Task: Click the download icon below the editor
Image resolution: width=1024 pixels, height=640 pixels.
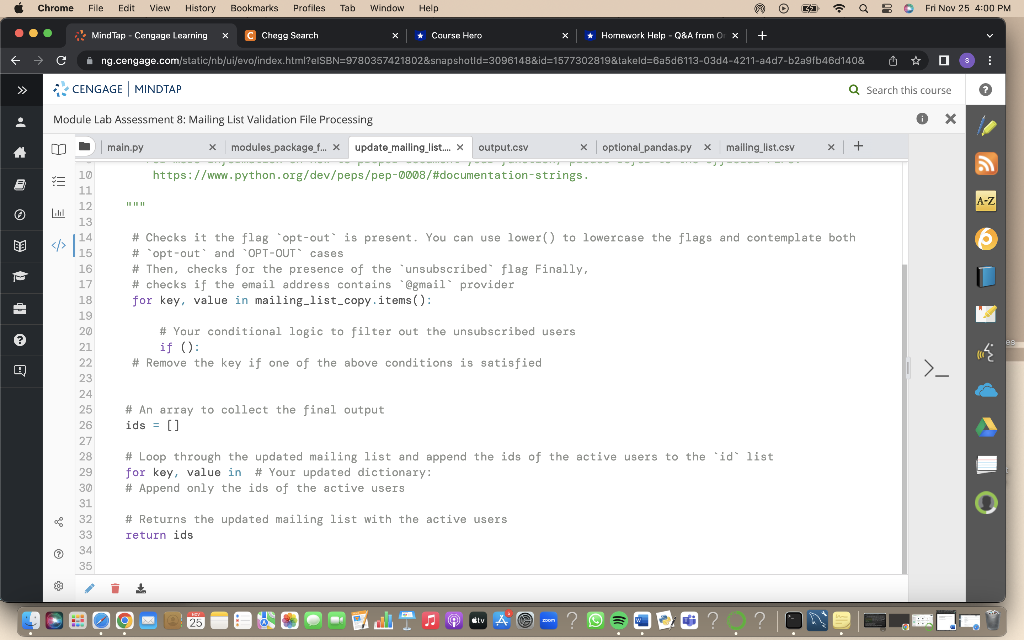Action: 140,588
